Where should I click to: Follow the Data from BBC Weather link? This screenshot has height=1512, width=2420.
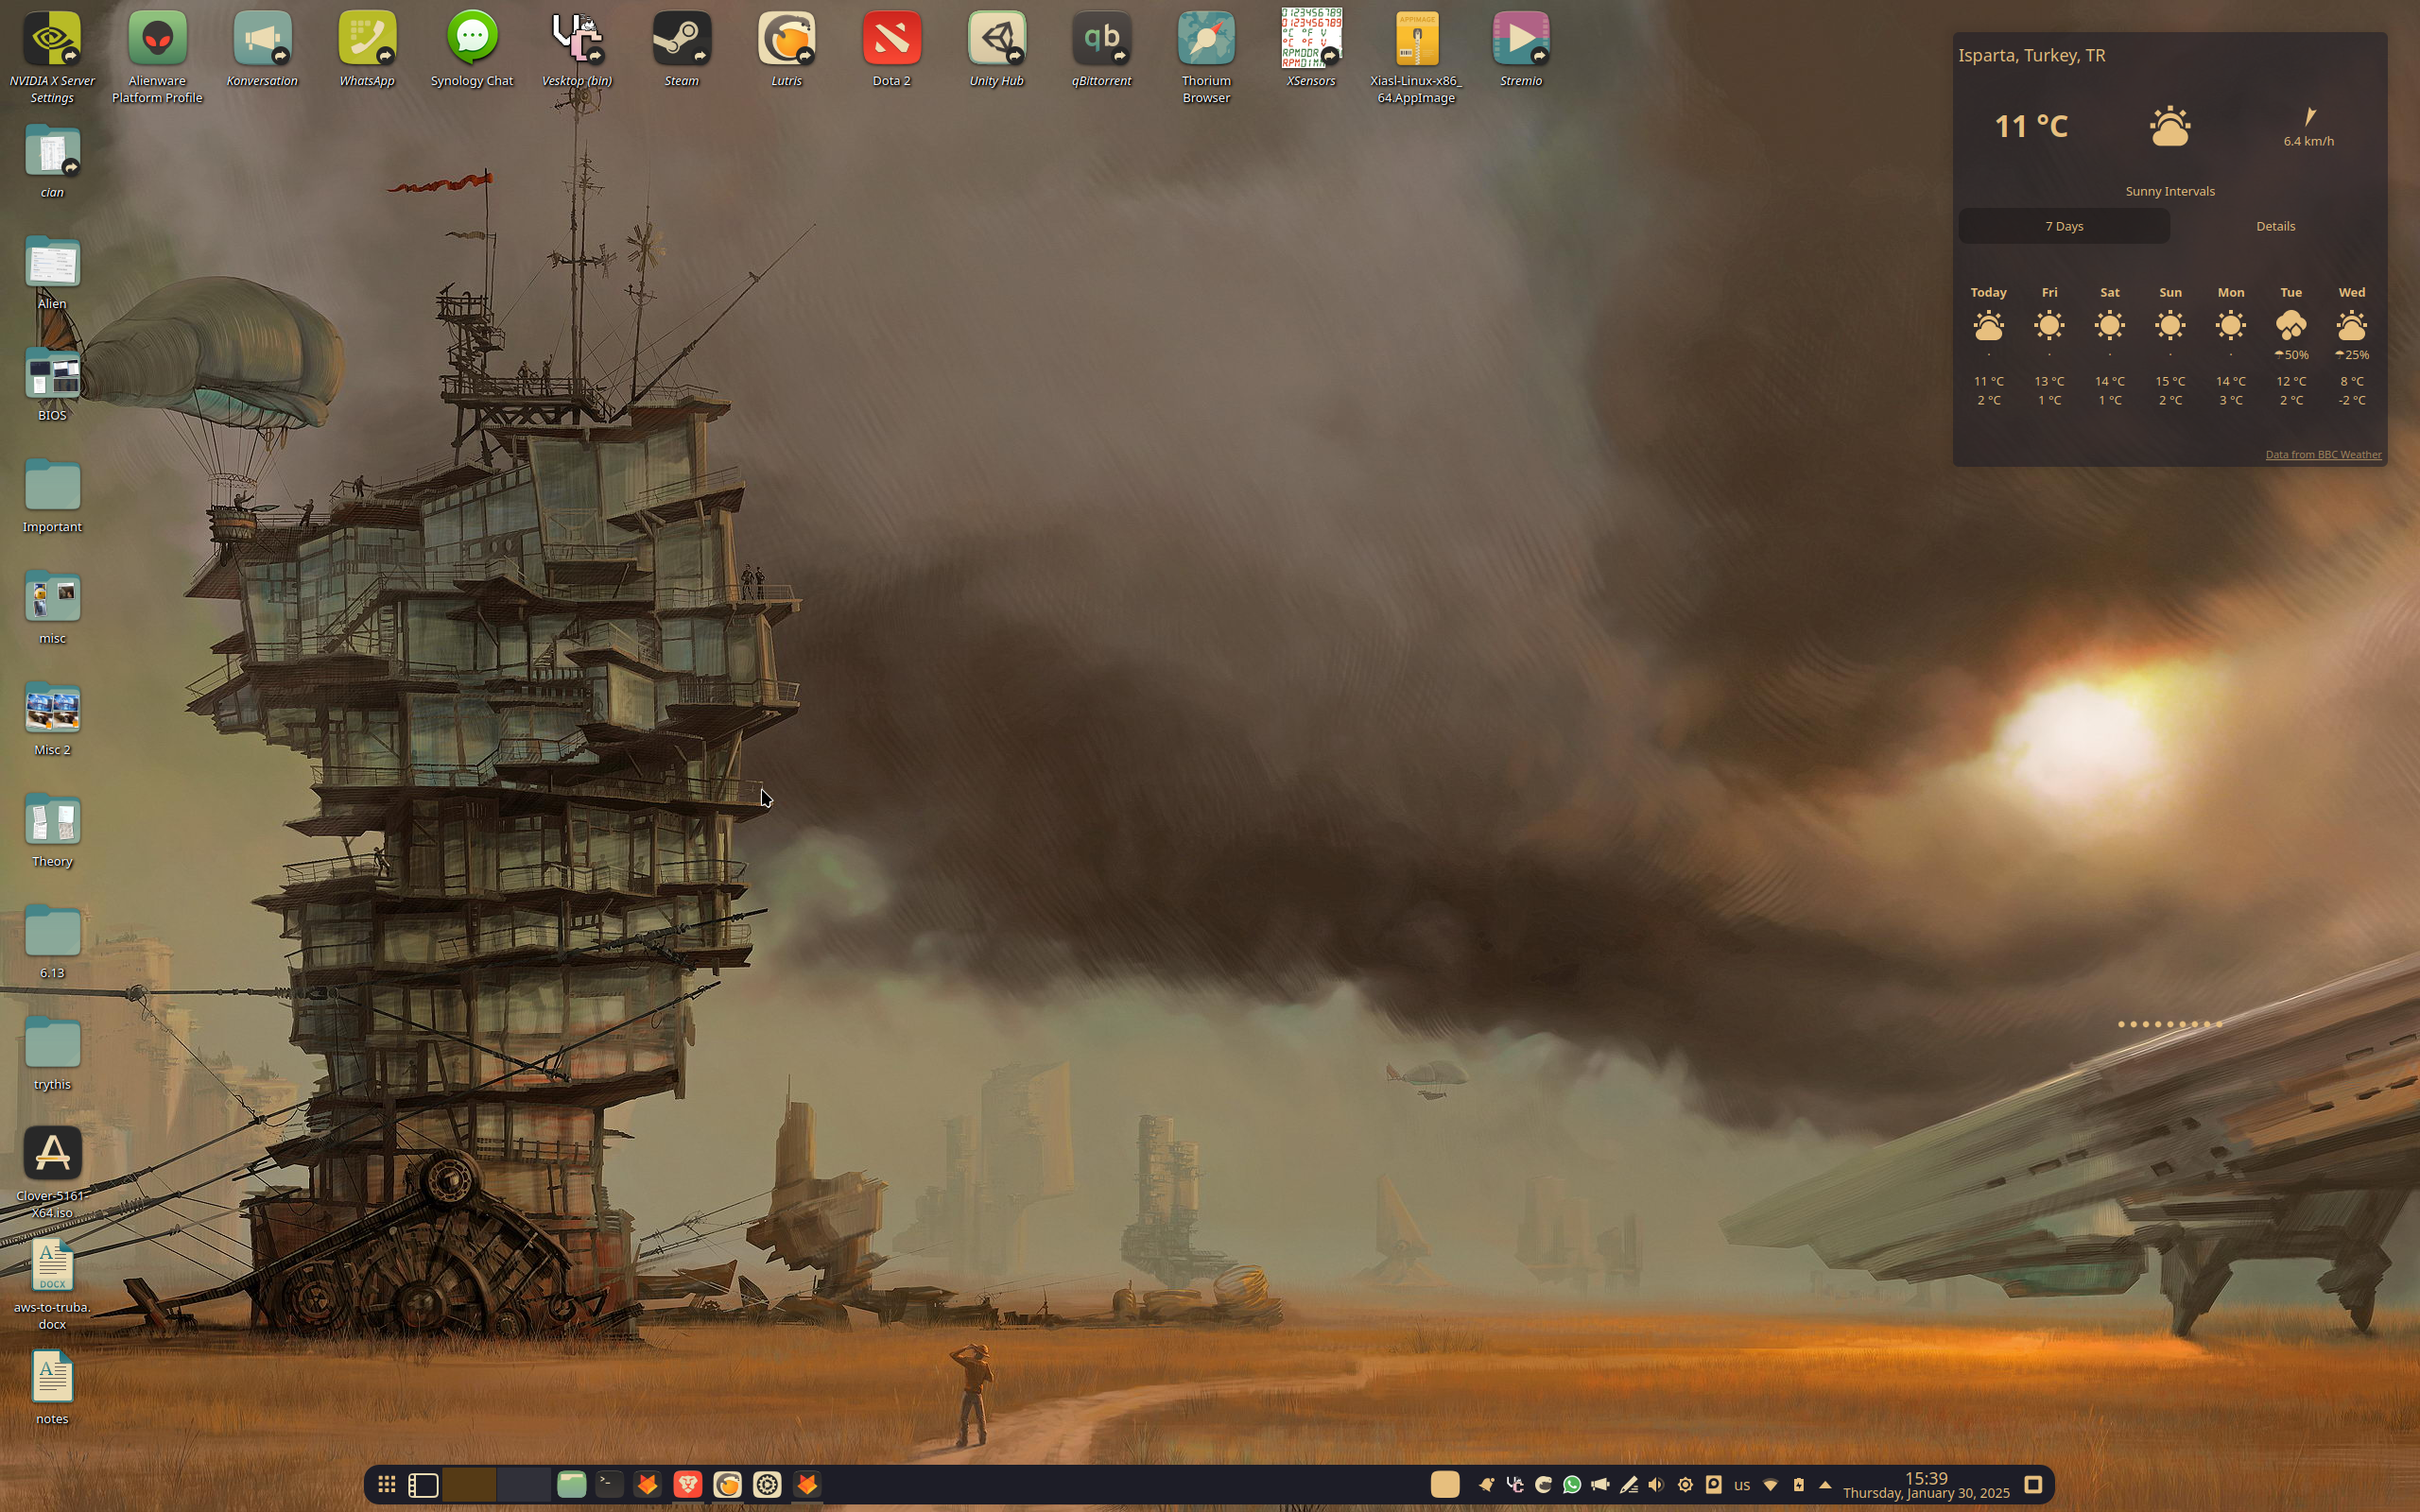coord(2323,455)
